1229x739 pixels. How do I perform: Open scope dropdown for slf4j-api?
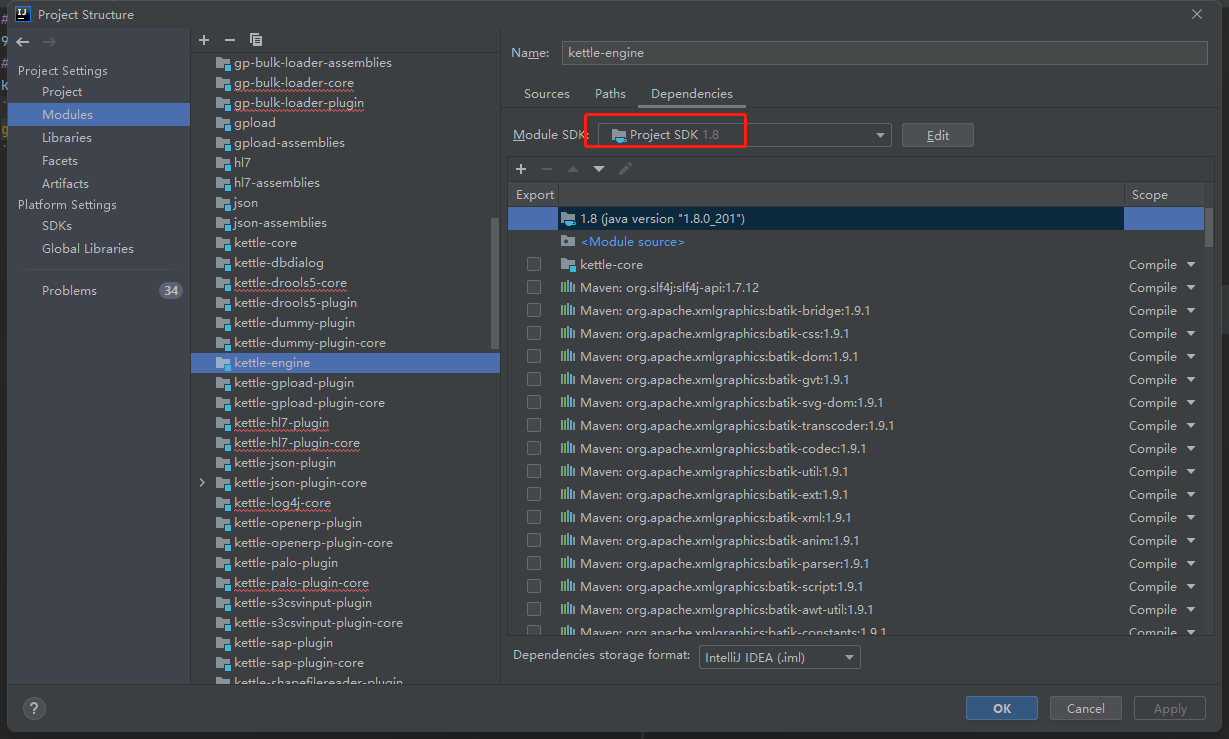pyautogui.click(x=1190, y=288)
